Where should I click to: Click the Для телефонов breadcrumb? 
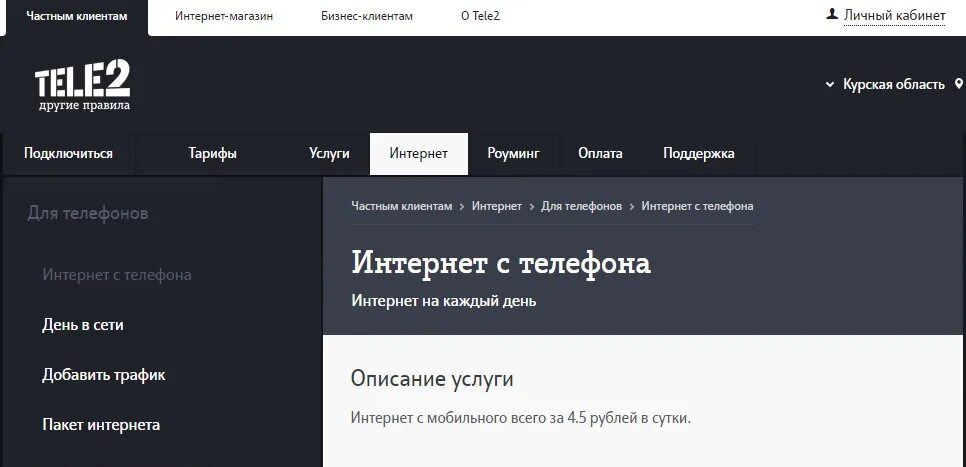[582, 206]
